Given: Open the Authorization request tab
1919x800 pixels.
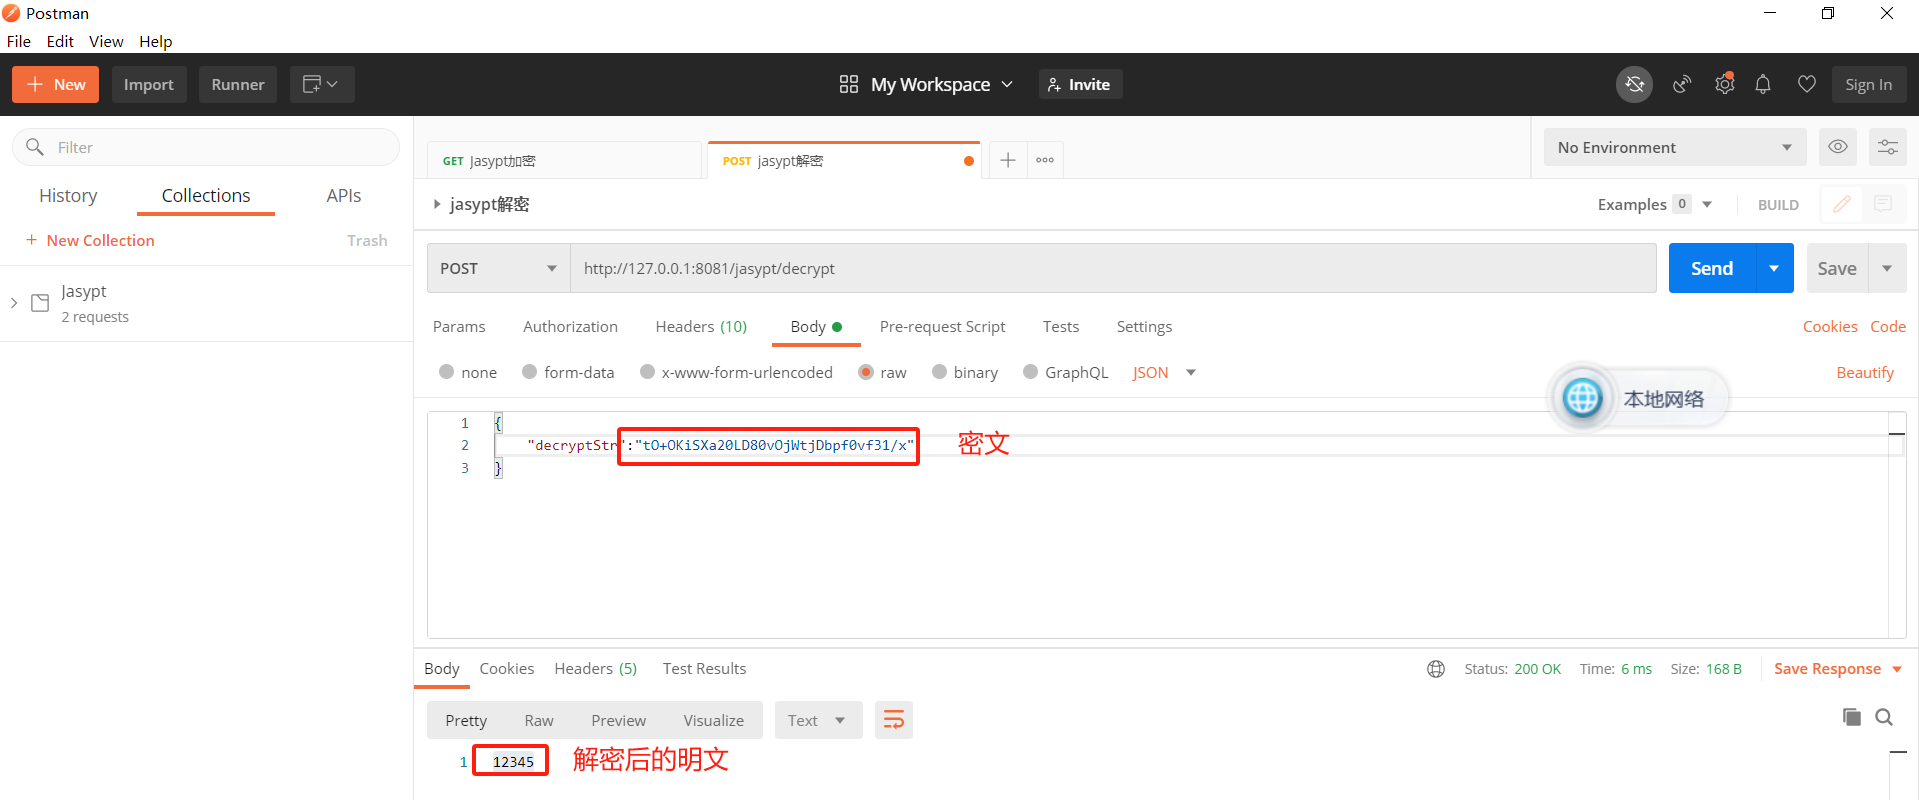Looking at the screenshot, I should pos(570,327).
